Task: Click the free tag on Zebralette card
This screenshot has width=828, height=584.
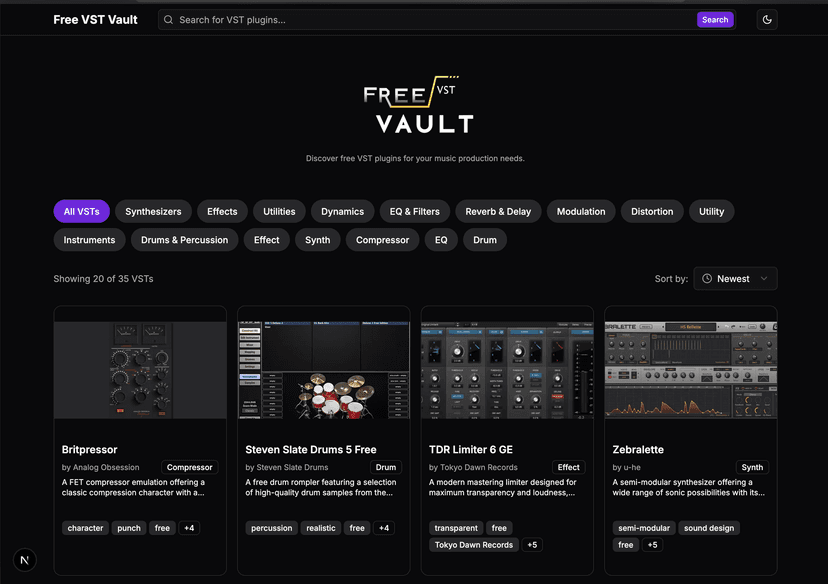Action: pos(626,545)
